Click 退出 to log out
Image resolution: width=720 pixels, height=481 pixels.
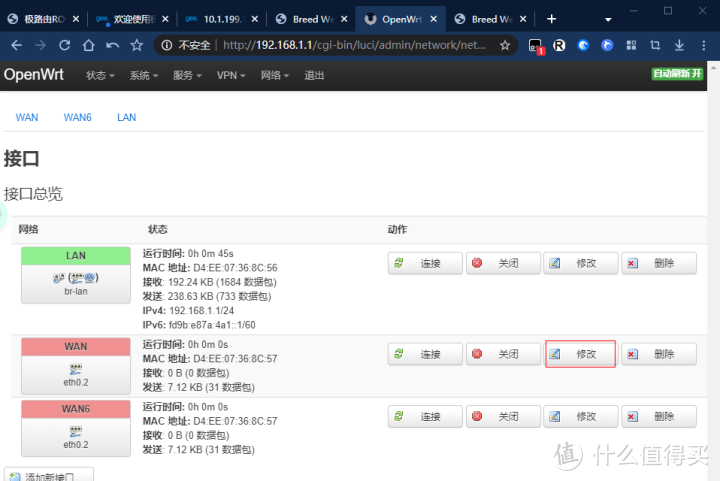(x=314, y=75)
